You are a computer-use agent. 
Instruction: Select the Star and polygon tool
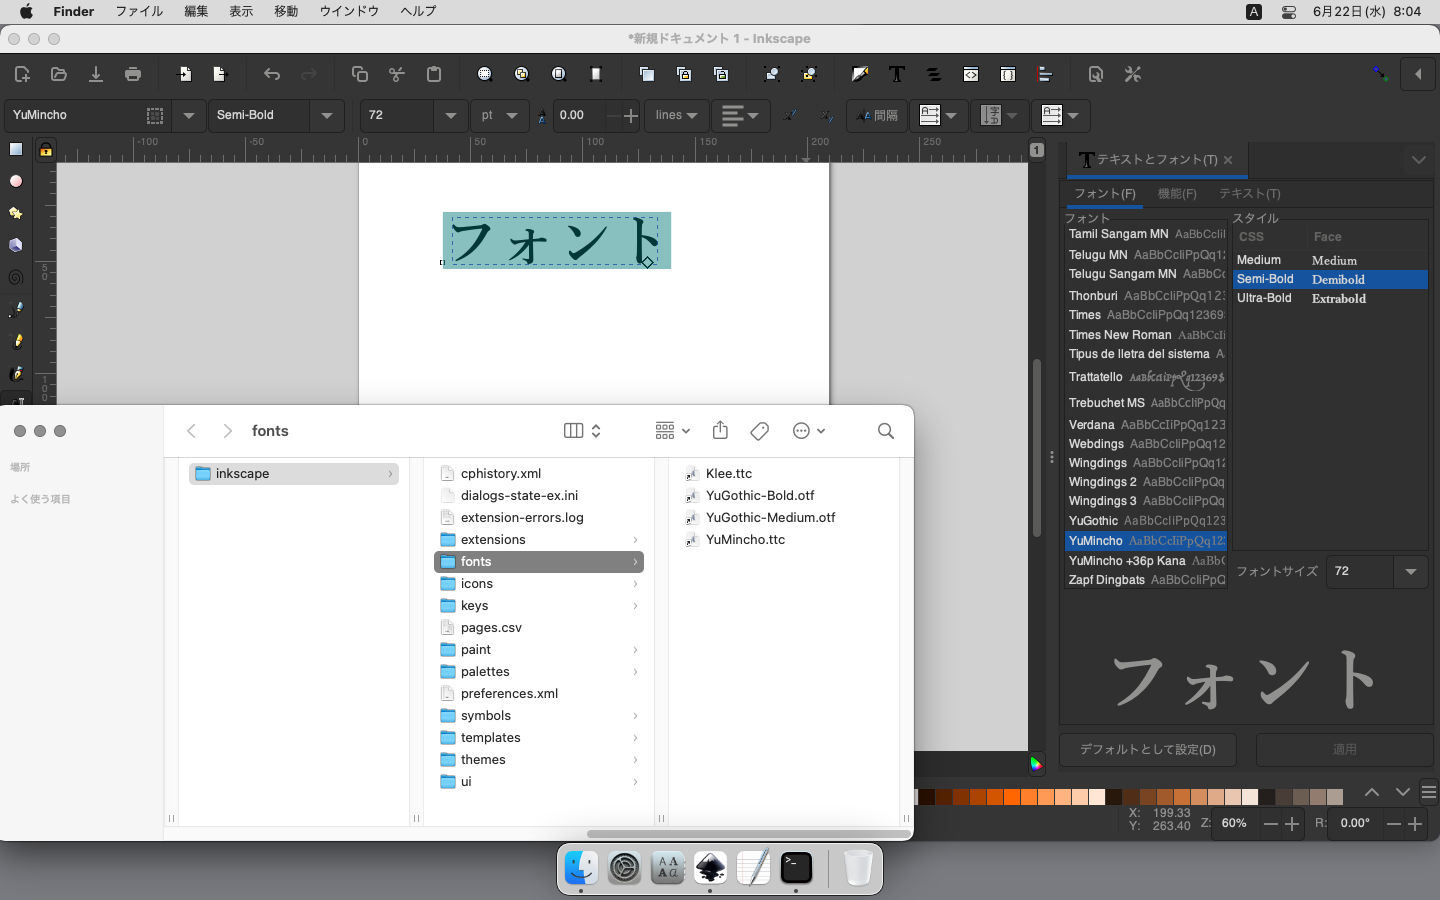(x=16, y=213)
